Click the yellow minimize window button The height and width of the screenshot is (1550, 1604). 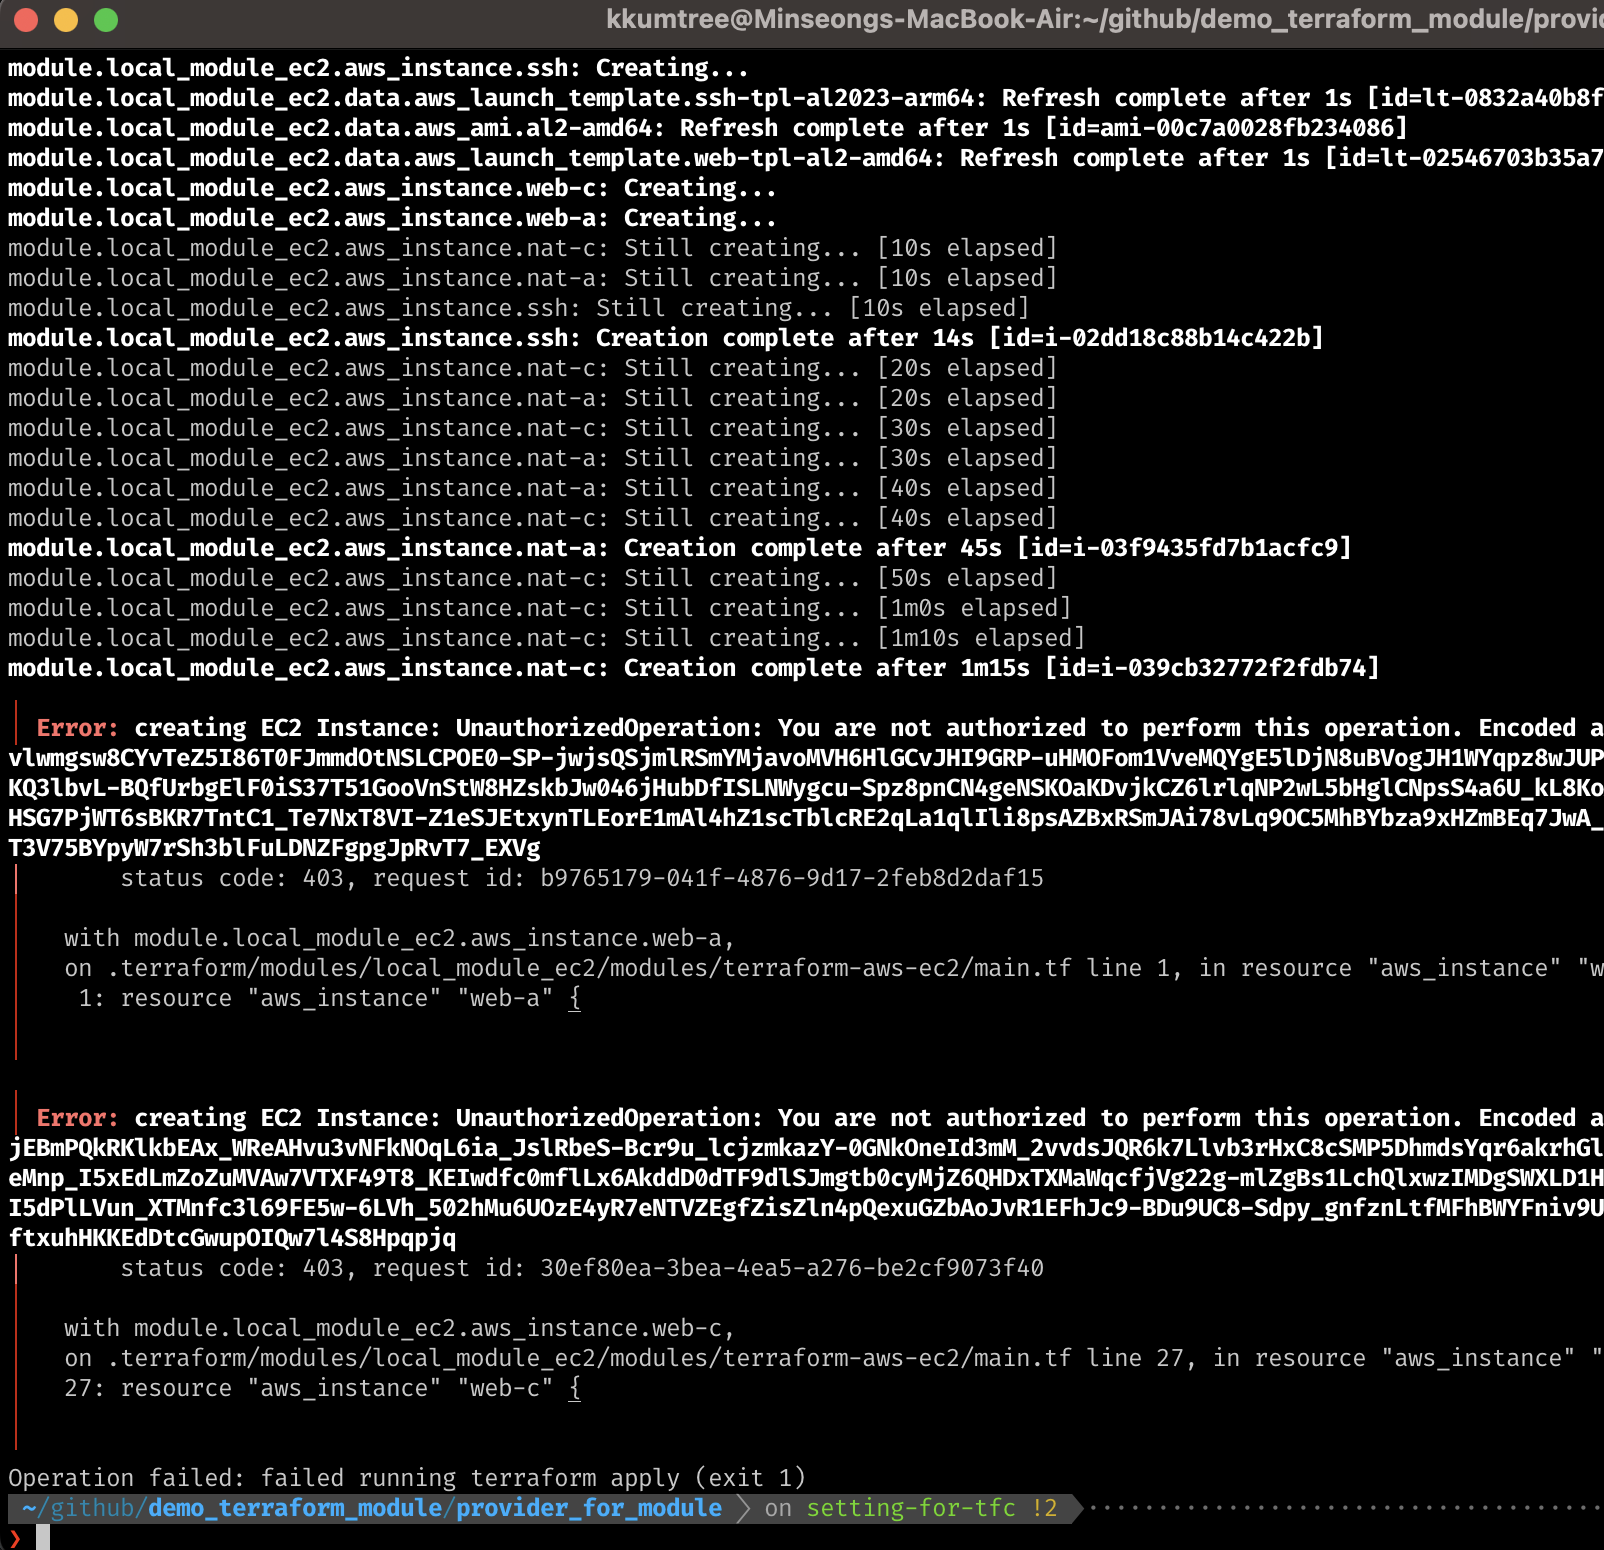point(66,20)
